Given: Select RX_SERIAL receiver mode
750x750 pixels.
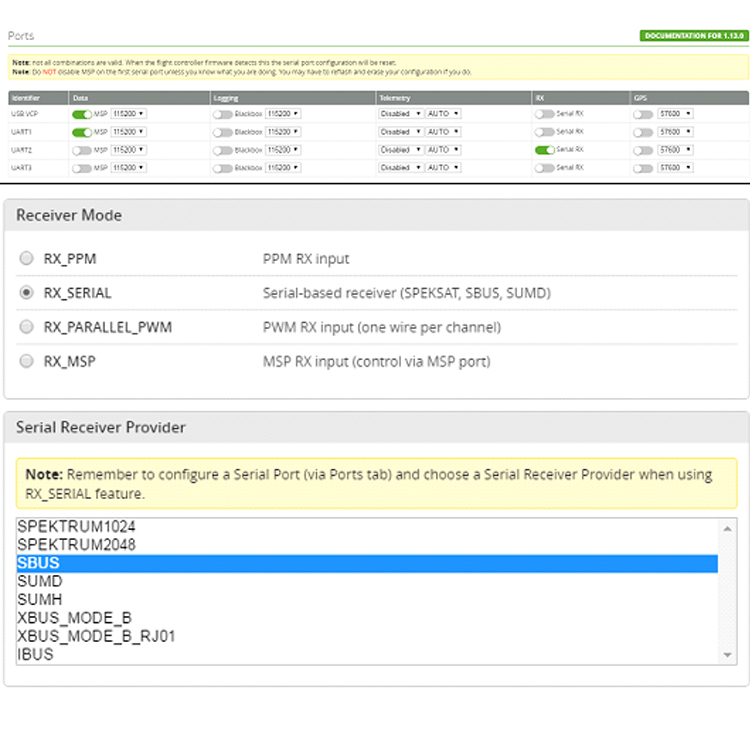Looking at the screenshot, I should pyautogui.click(x=26, y=292).
